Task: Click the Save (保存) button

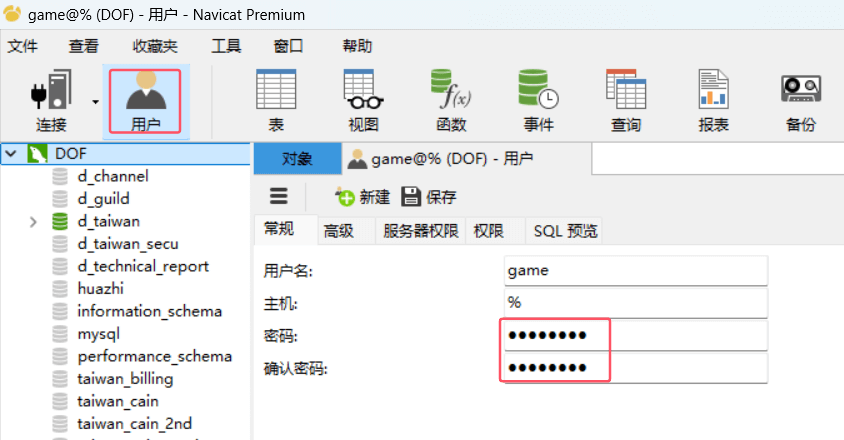Action: [428, 196]
